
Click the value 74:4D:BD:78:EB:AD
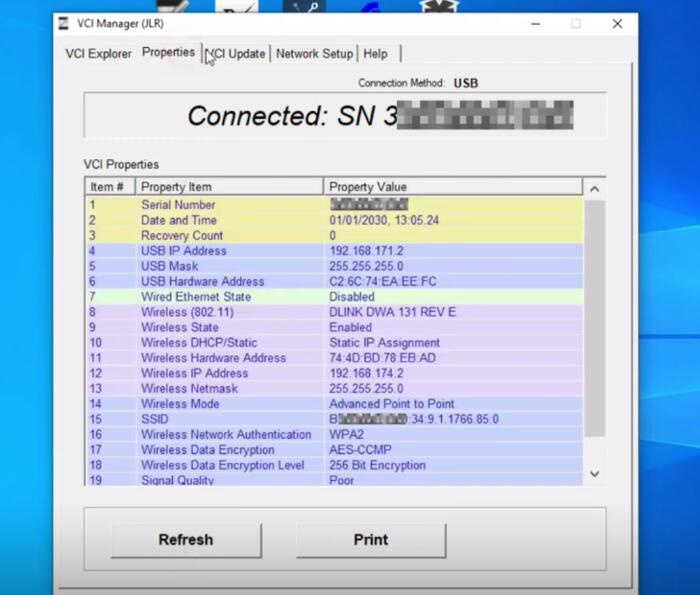[382, 358]
